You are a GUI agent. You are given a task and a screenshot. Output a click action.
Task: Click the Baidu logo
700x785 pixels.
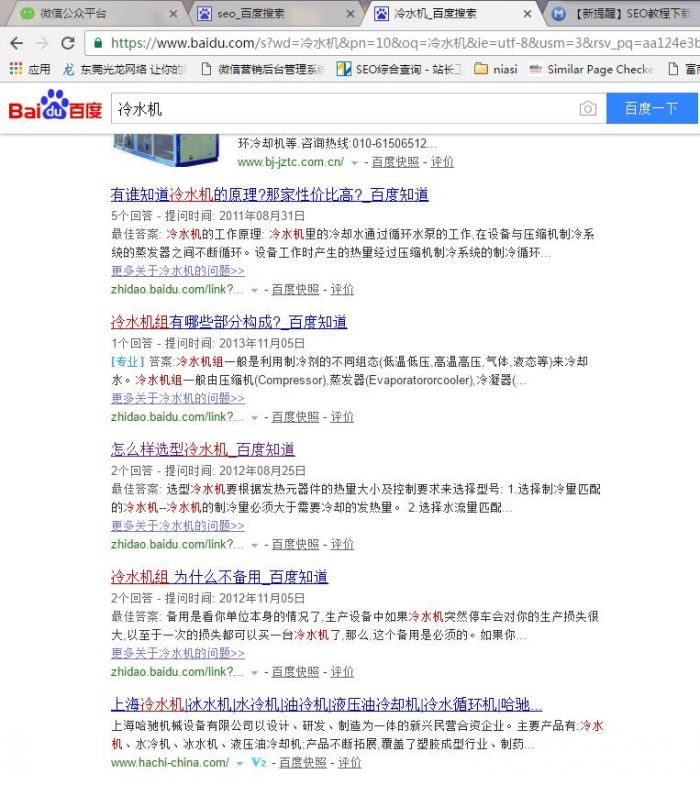(55, 107)
